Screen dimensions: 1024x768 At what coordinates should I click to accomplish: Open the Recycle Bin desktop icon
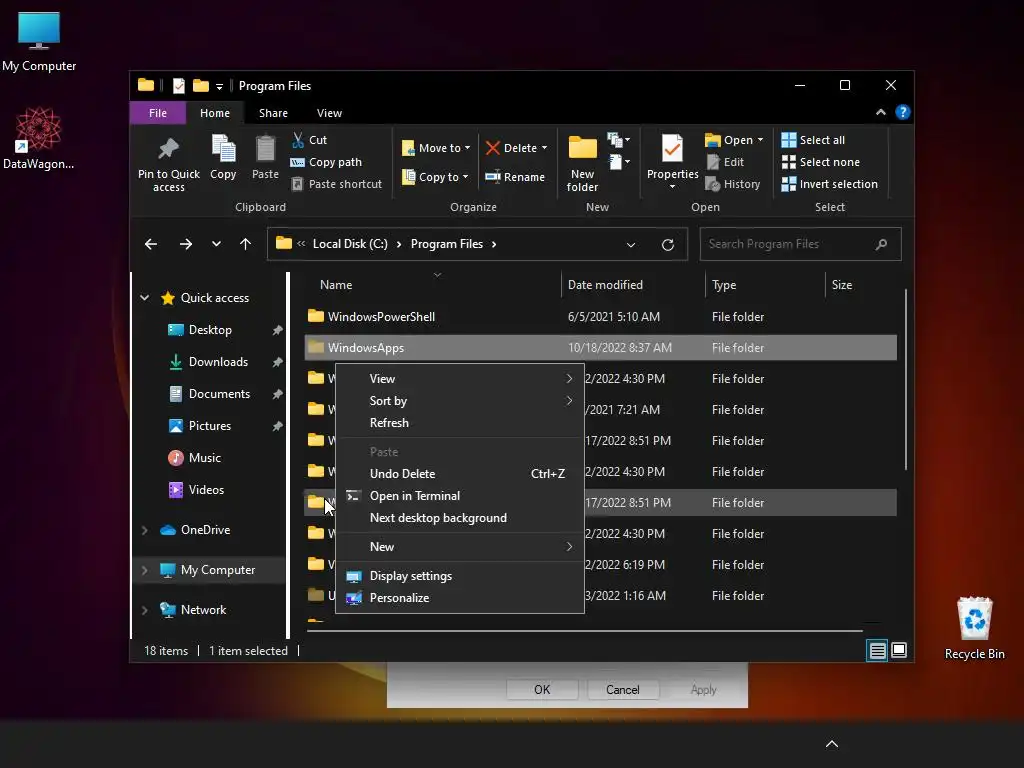click(x=974, y=628)
